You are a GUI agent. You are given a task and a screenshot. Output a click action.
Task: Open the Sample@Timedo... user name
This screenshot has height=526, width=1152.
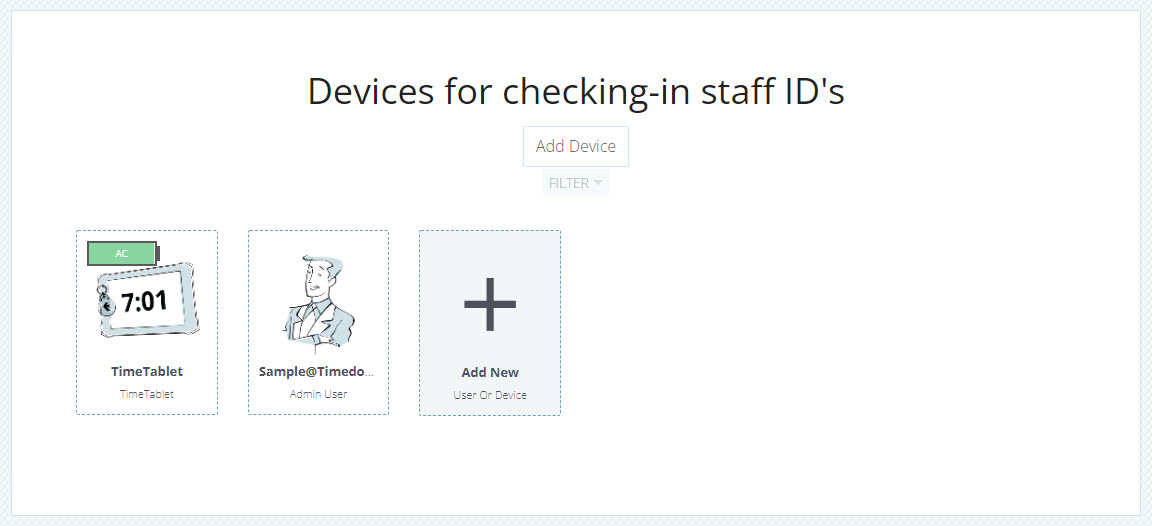[318, 371]
